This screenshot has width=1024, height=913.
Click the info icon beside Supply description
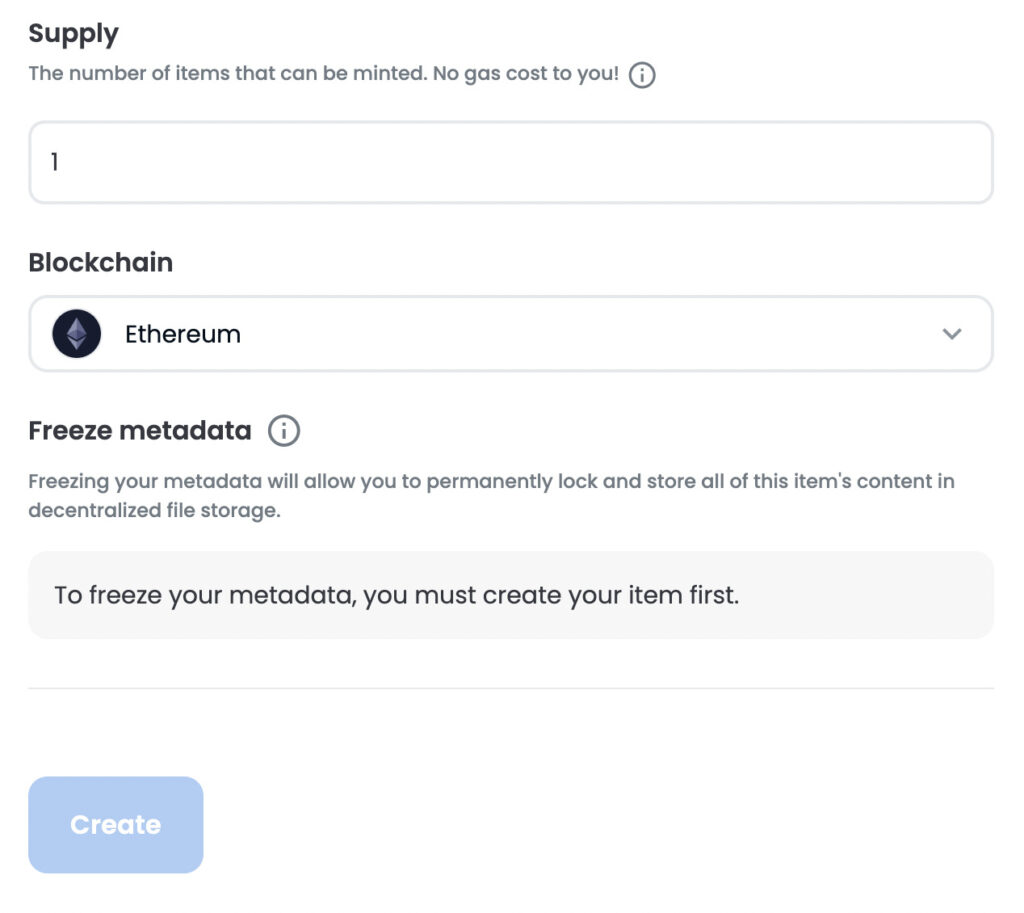[x=642, y=75]
